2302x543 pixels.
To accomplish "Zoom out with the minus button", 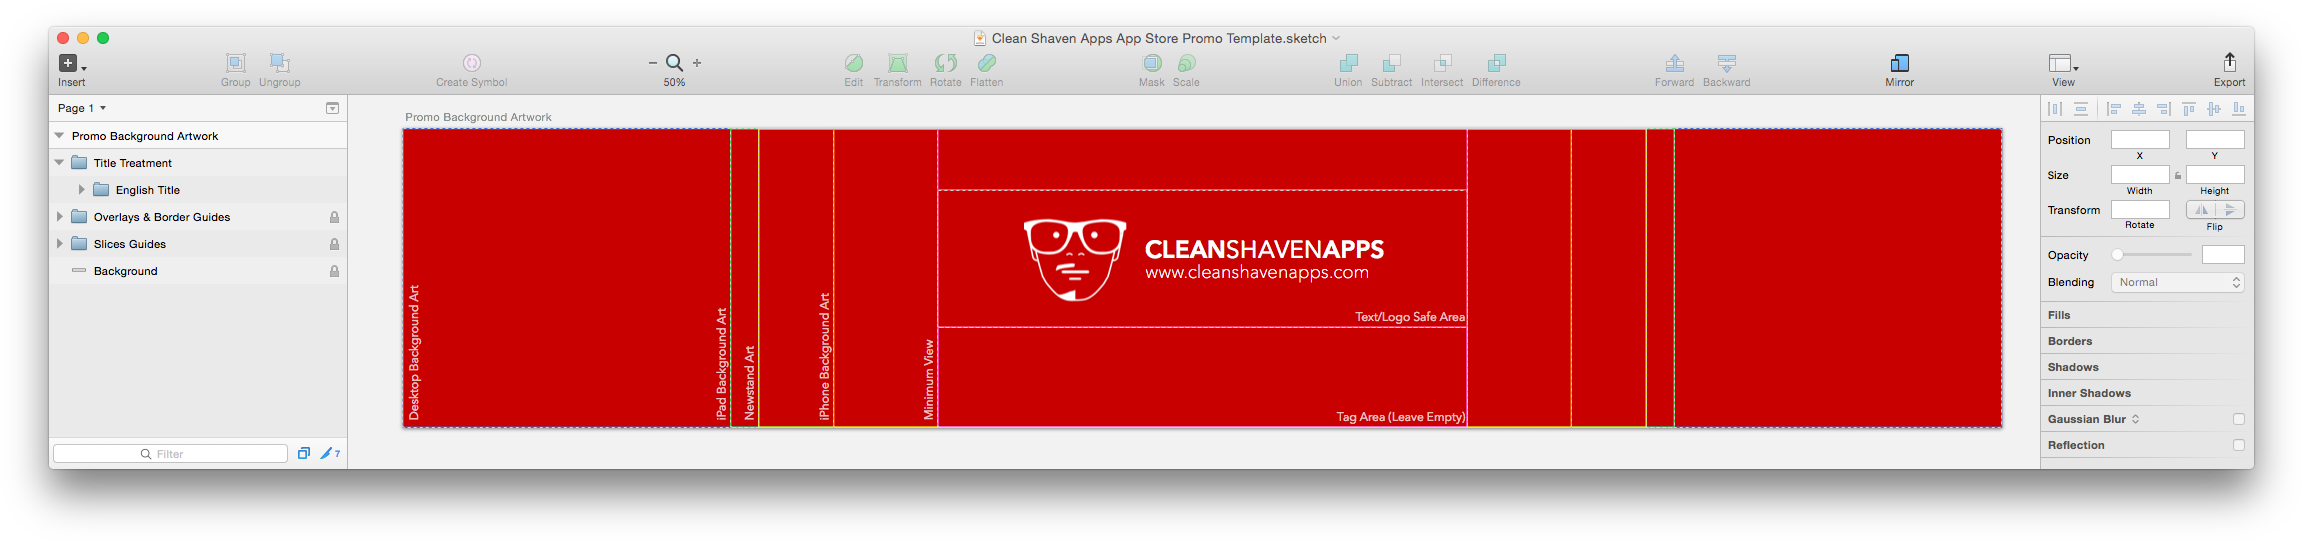I will 652,63.
